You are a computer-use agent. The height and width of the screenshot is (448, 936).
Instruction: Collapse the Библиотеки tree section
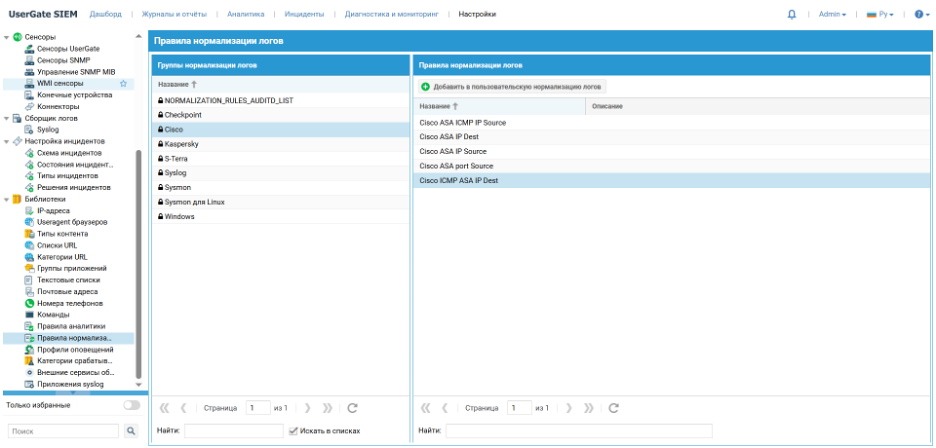(x=6, y=199)
